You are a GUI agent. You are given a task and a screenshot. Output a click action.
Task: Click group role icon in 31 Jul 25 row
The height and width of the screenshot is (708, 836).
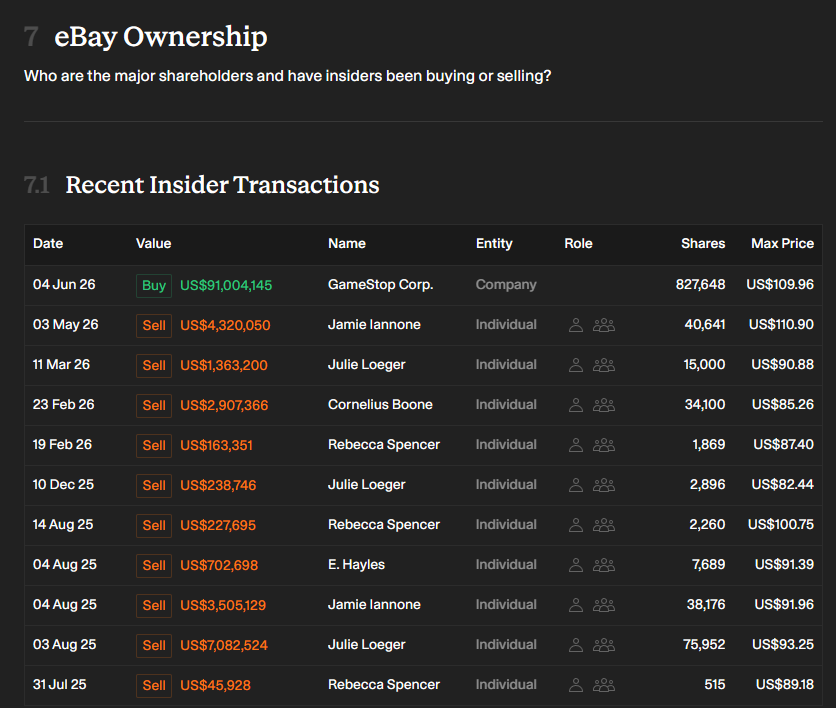pyautogui.click(x=604, y=685)
